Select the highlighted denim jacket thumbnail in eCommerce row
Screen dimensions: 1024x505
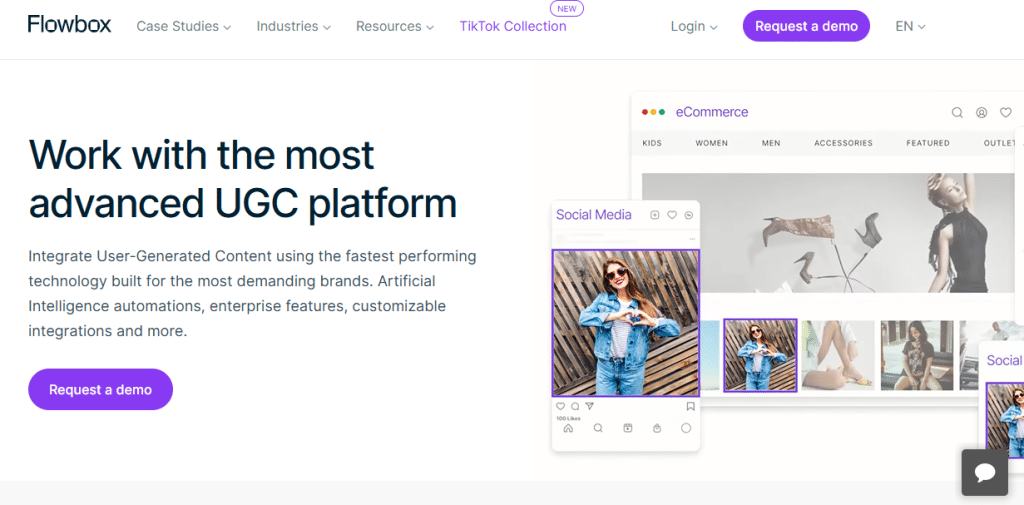point(760,355)
